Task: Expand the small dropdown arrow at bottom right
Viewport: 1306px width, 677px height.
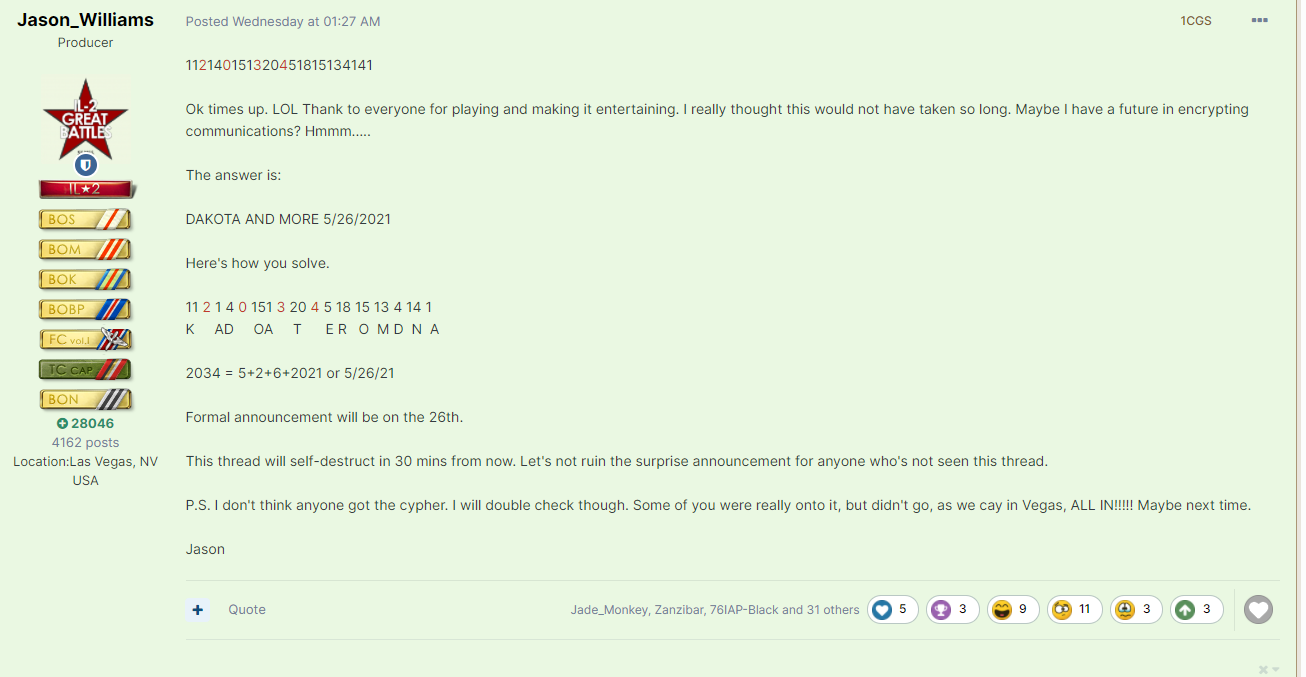Action: [x=1275, y=669]
